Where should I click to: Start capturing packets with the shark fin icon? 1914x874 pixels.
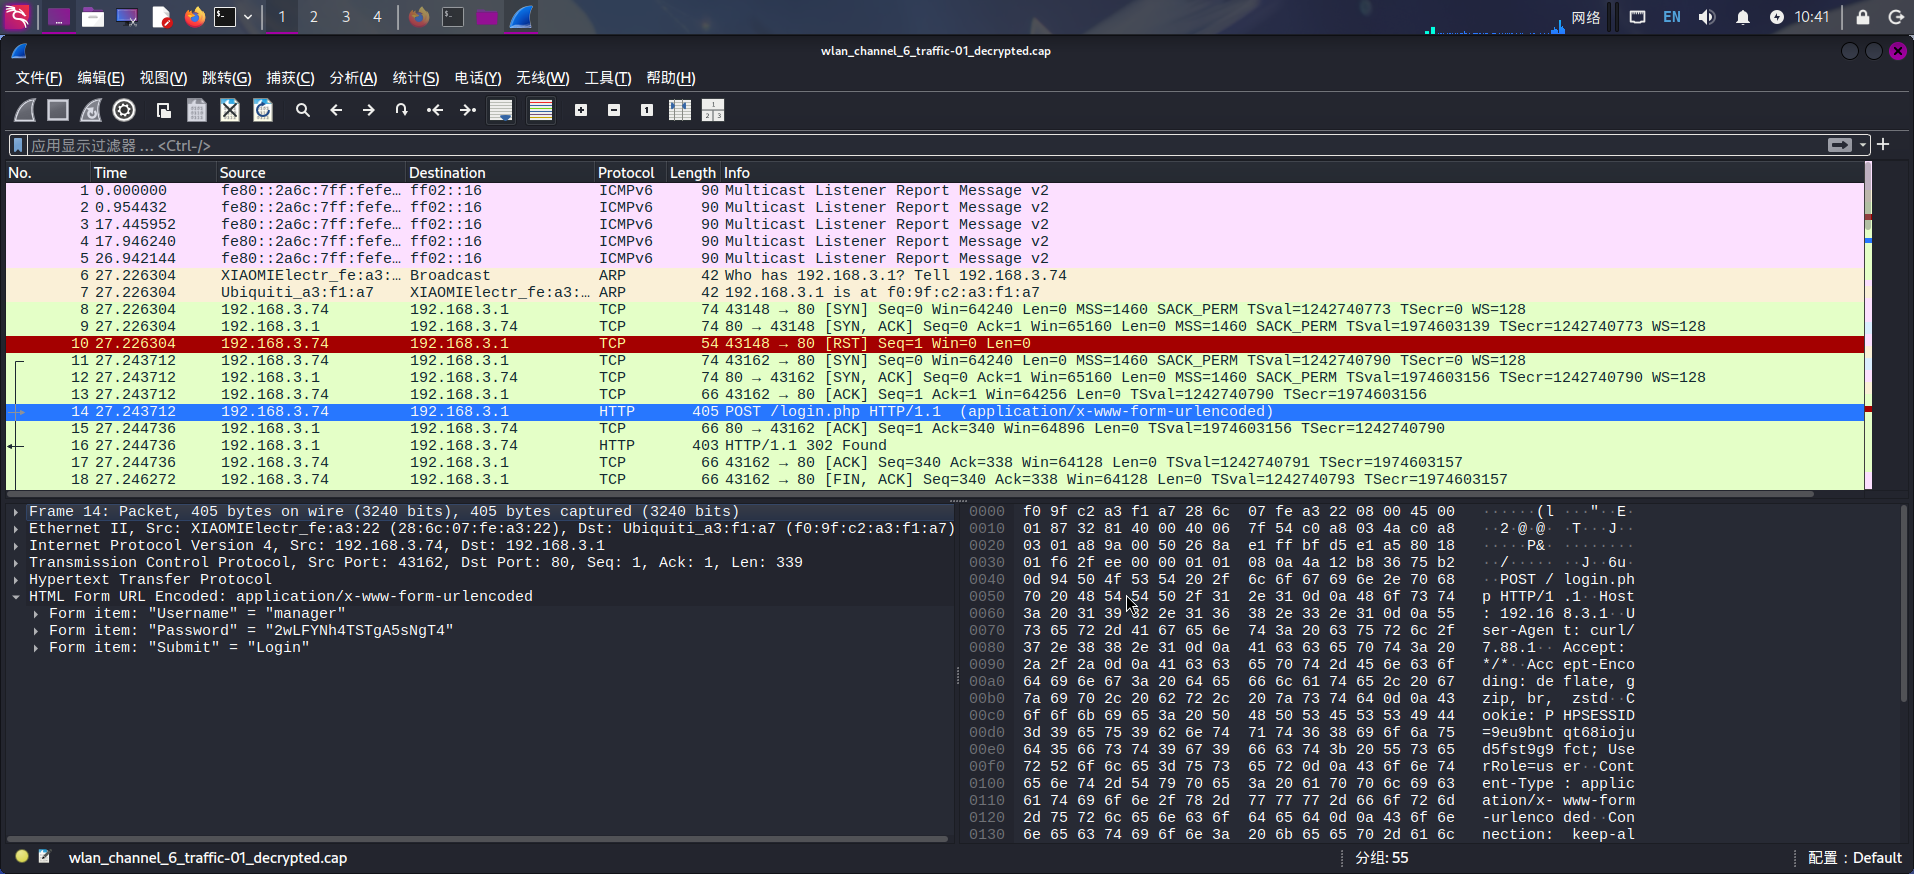coord(25,110)
